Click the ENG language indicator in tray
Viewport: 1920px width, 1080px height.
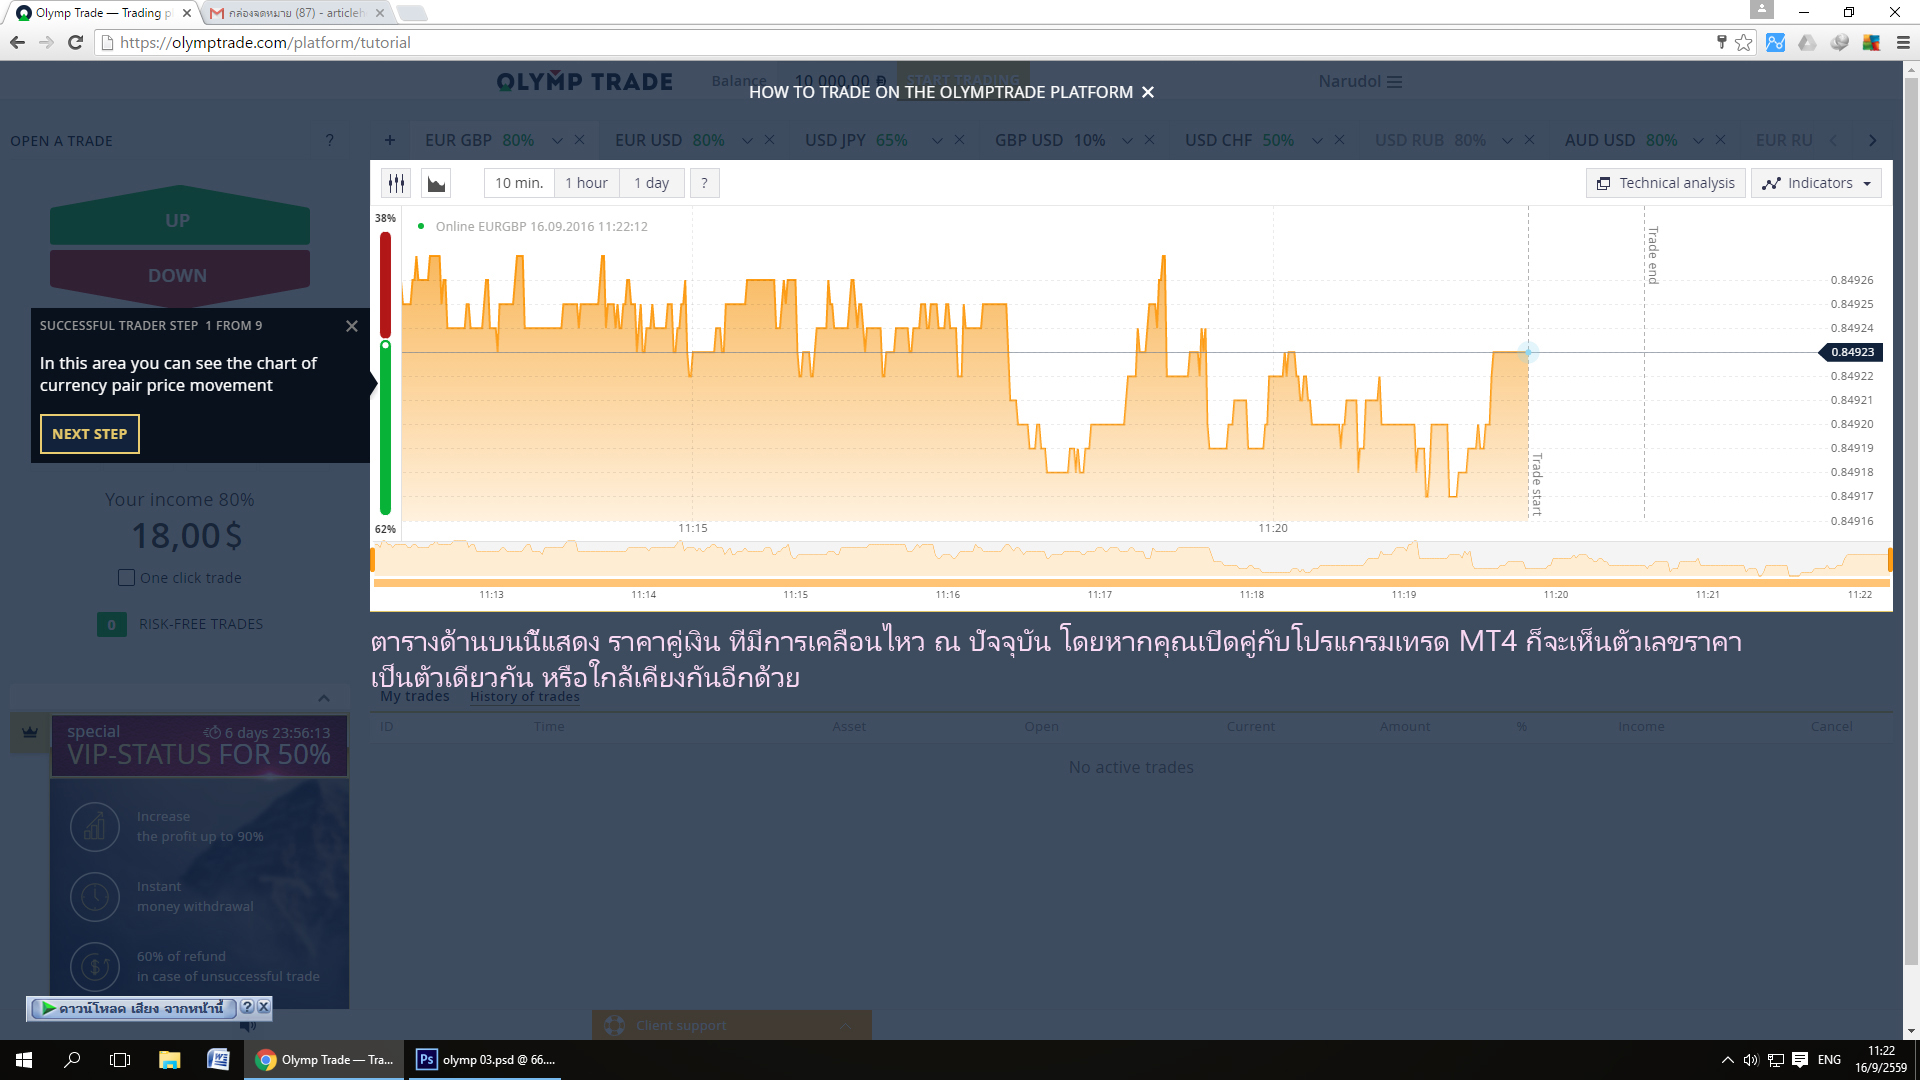[1829, 1060]
